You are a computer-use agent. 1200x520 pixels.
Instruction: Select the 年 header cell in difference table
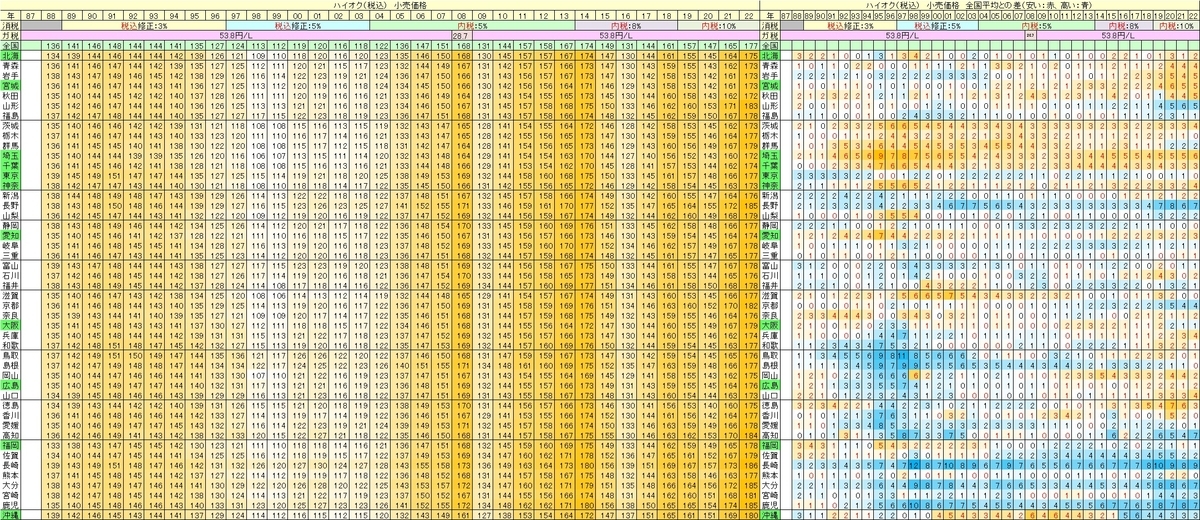coord(770,14)
